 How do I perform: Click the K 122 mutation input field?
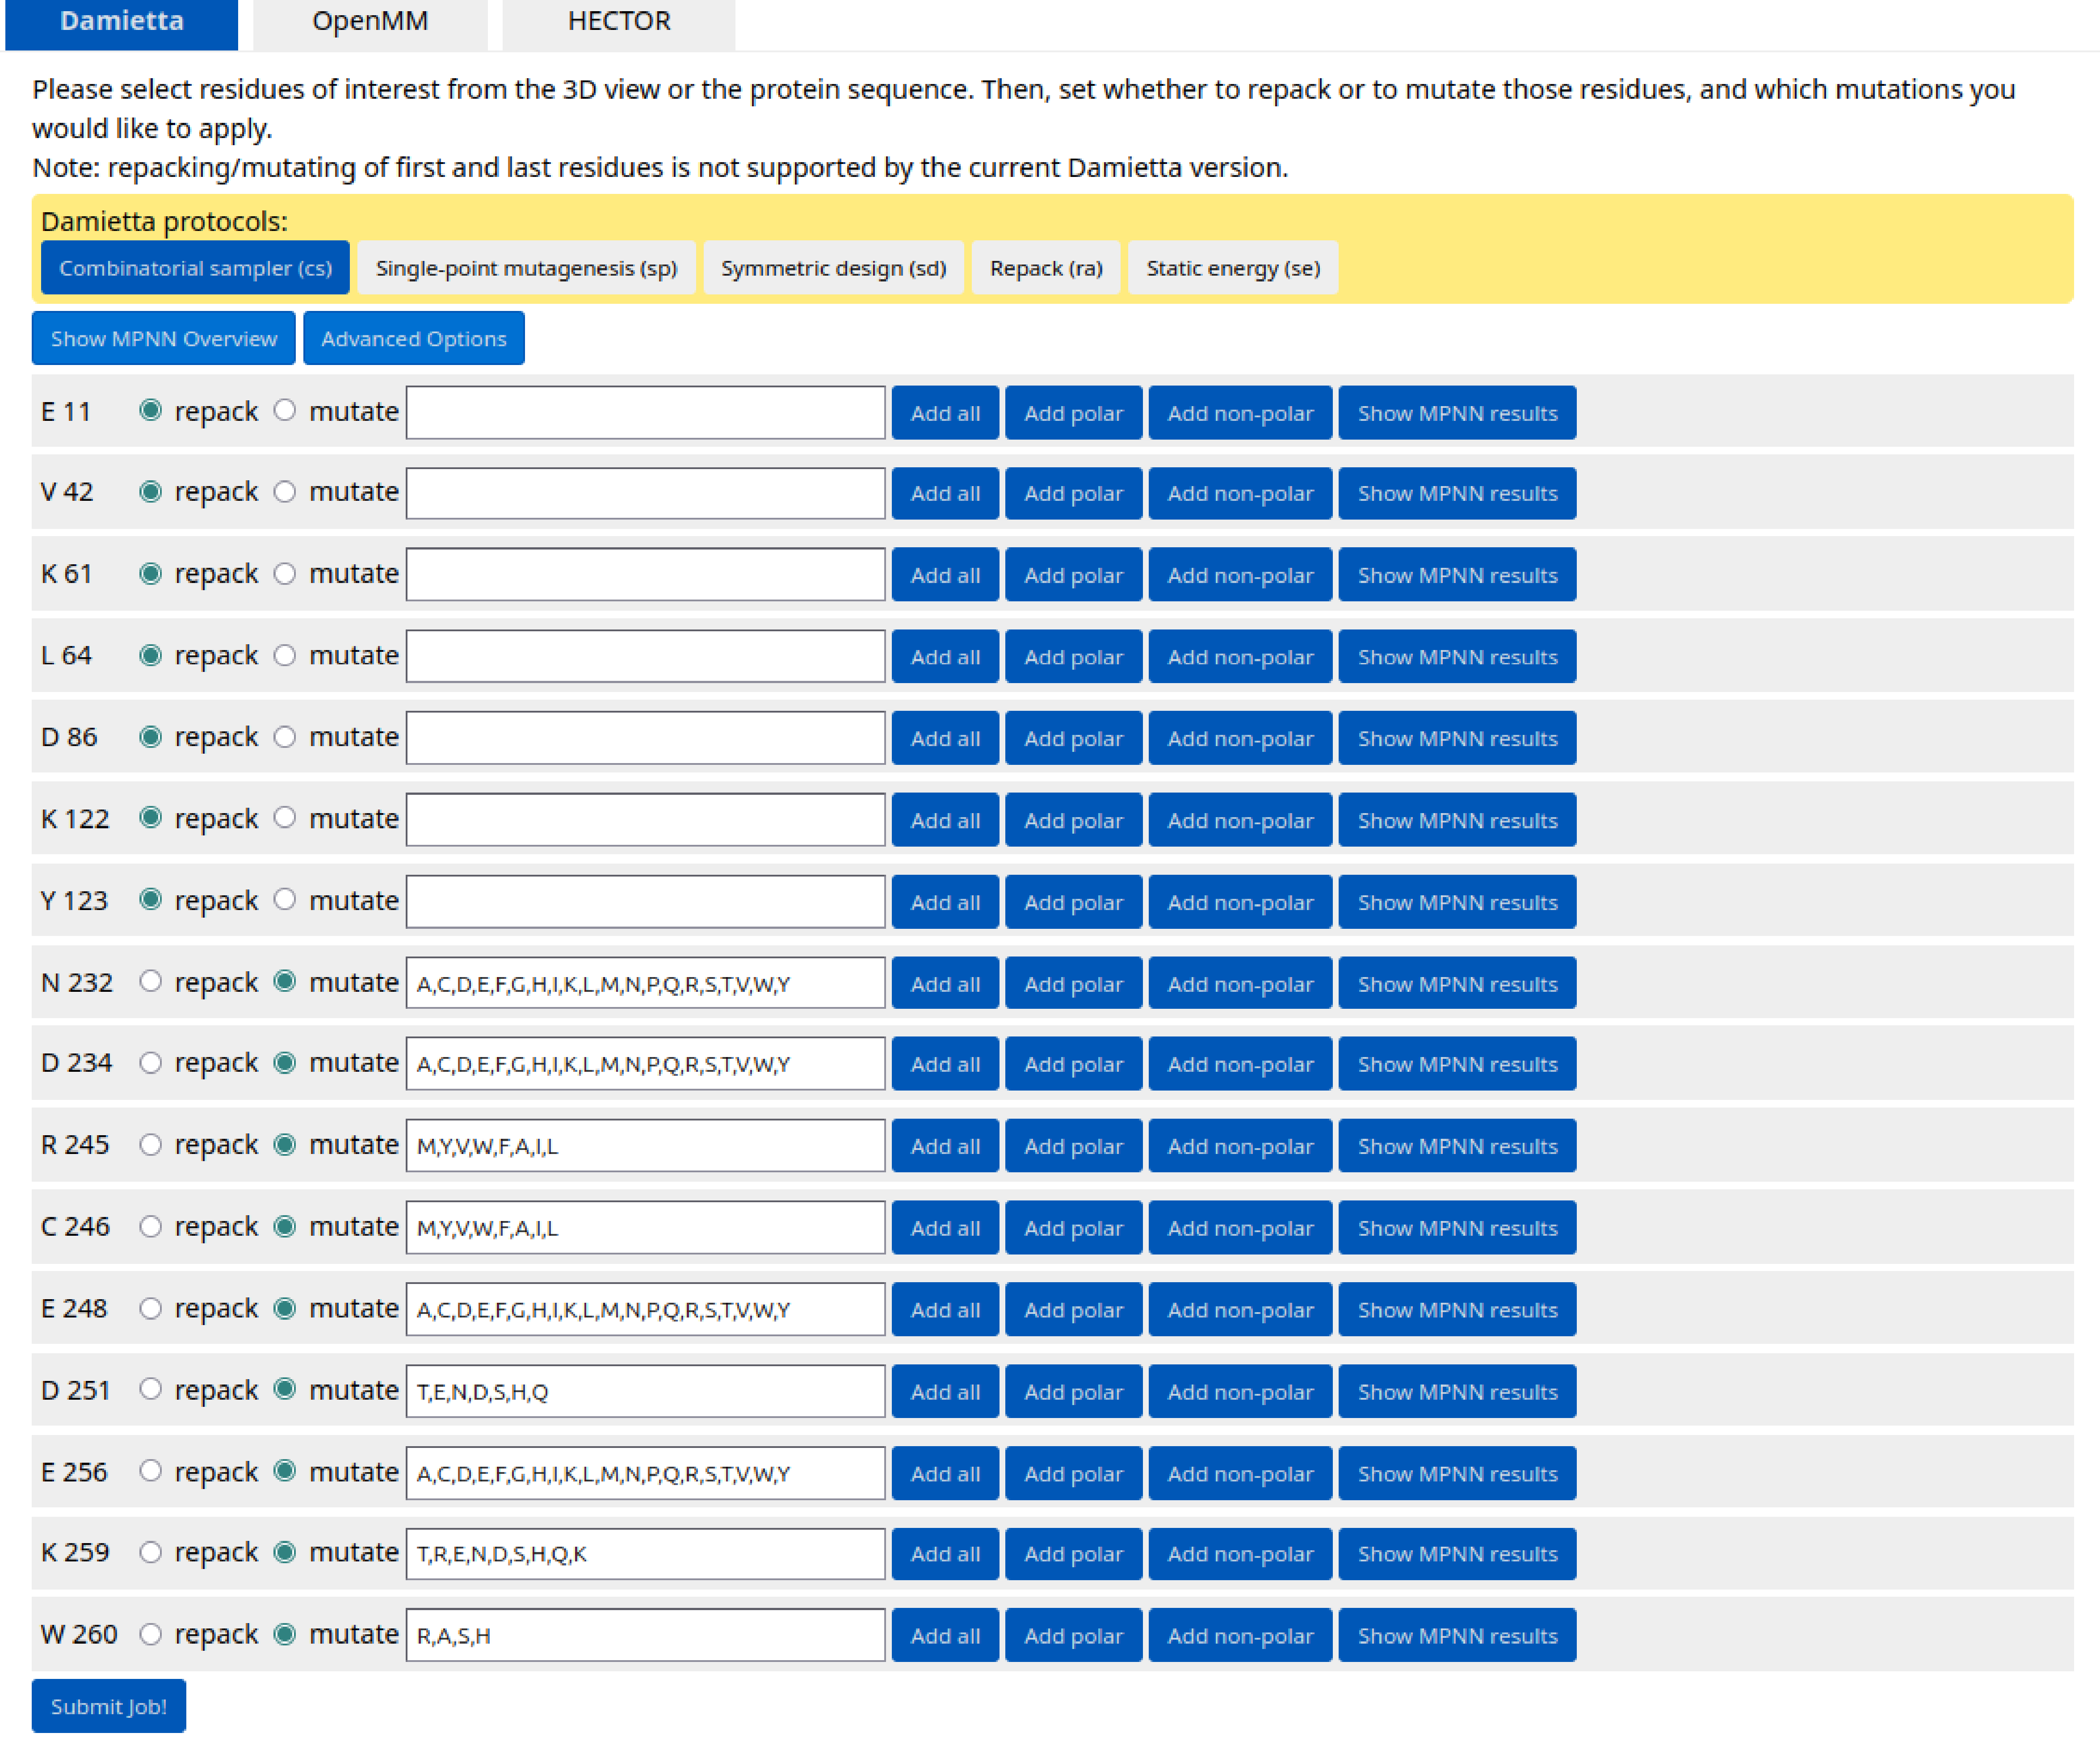click(x=645, y=820)
